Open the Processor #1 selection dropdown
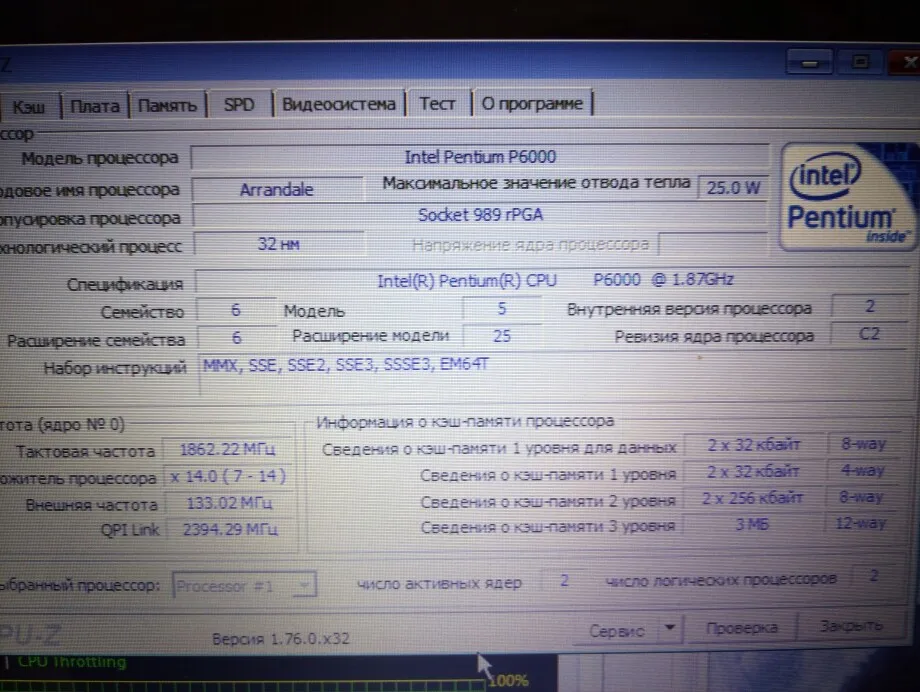Screen dimensions: 920x692 tap(245, 586)
